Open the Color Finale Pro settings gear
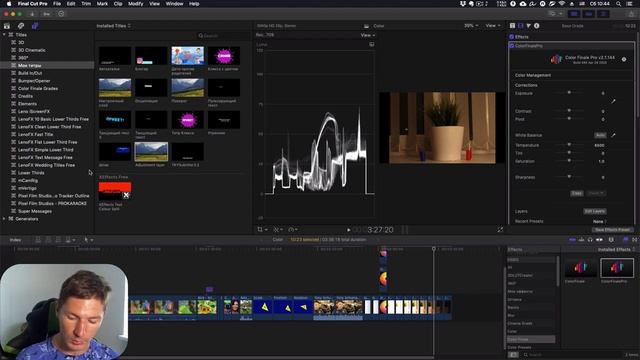 pyautogui.click(x=624, y=60)
